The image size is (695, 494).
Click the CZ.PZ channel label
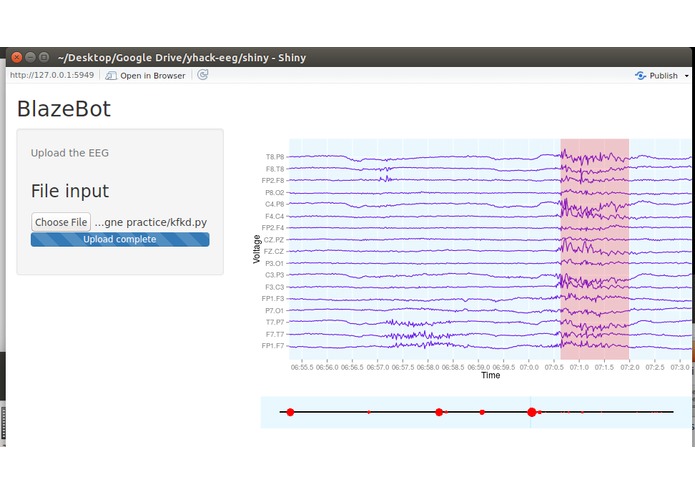[x=273, y=240]
